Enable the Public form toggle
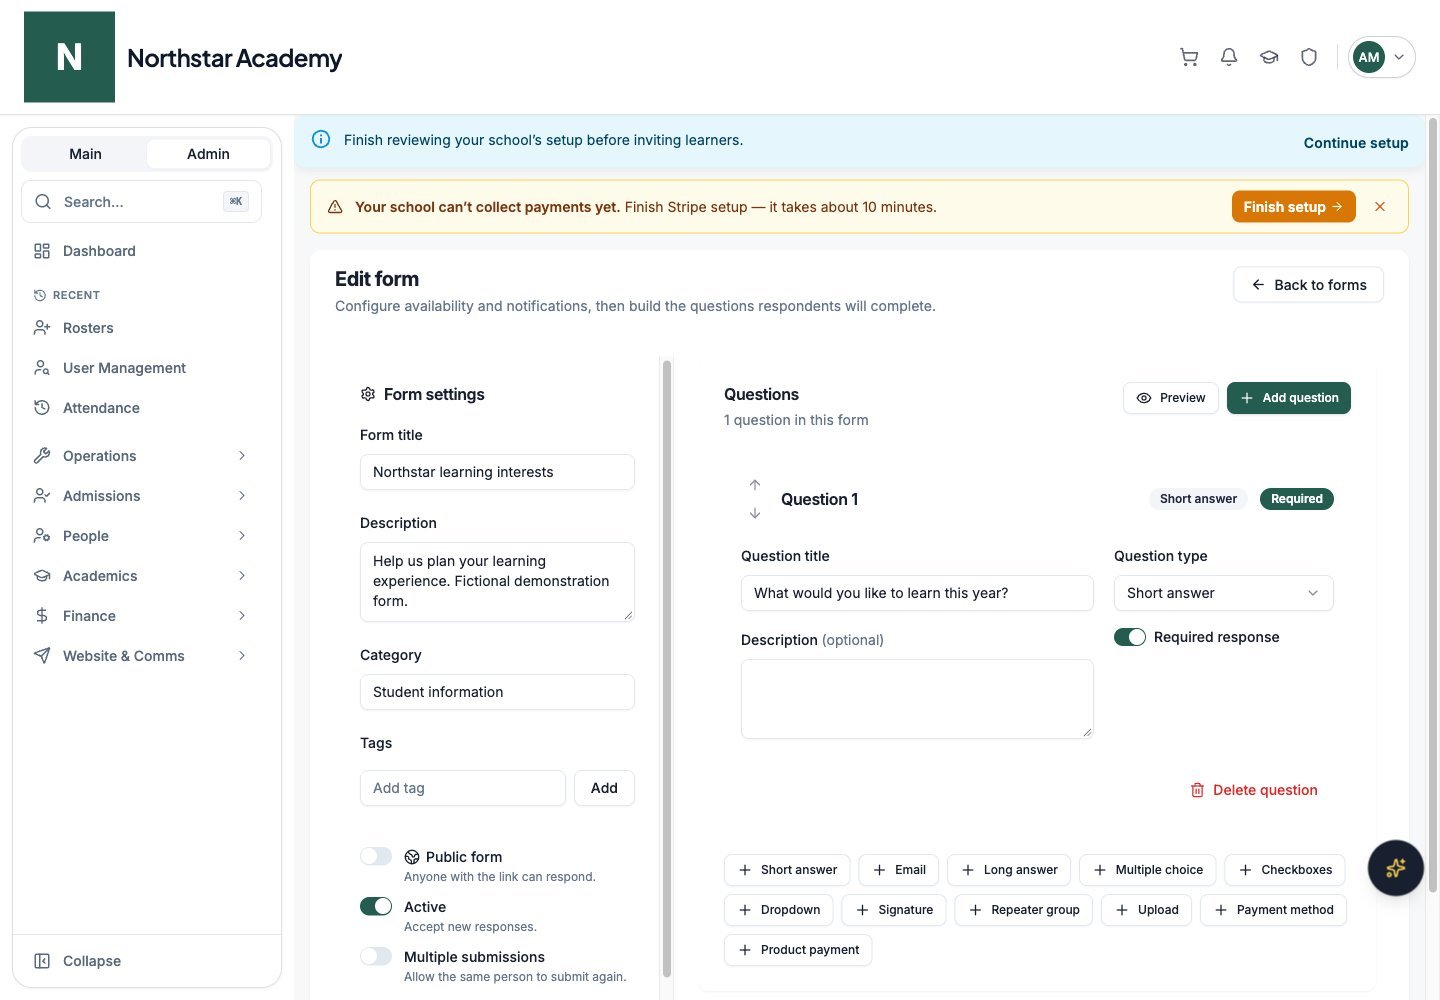This screenshot has height=1000, width=1440. 376,857
